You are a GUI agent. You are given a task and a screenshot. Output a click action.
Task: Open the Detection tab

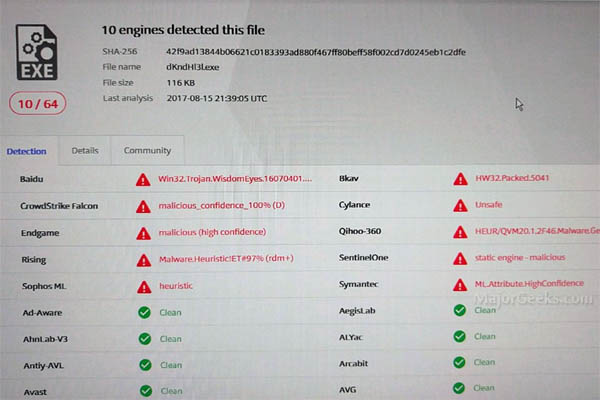[26, 151]
